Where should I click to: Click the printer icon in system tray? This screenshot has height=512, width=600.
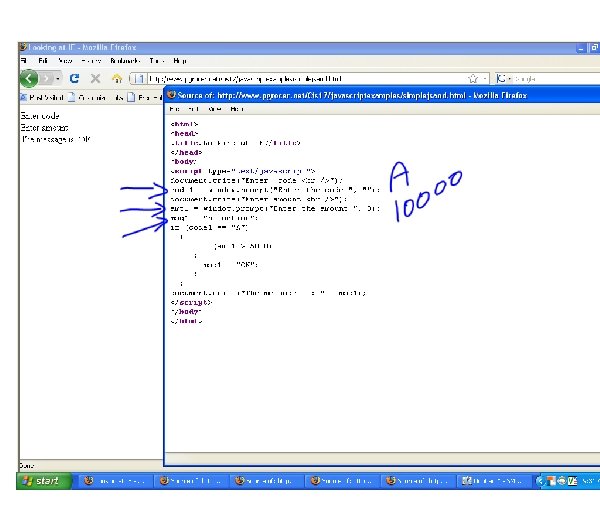coord(562,481)
